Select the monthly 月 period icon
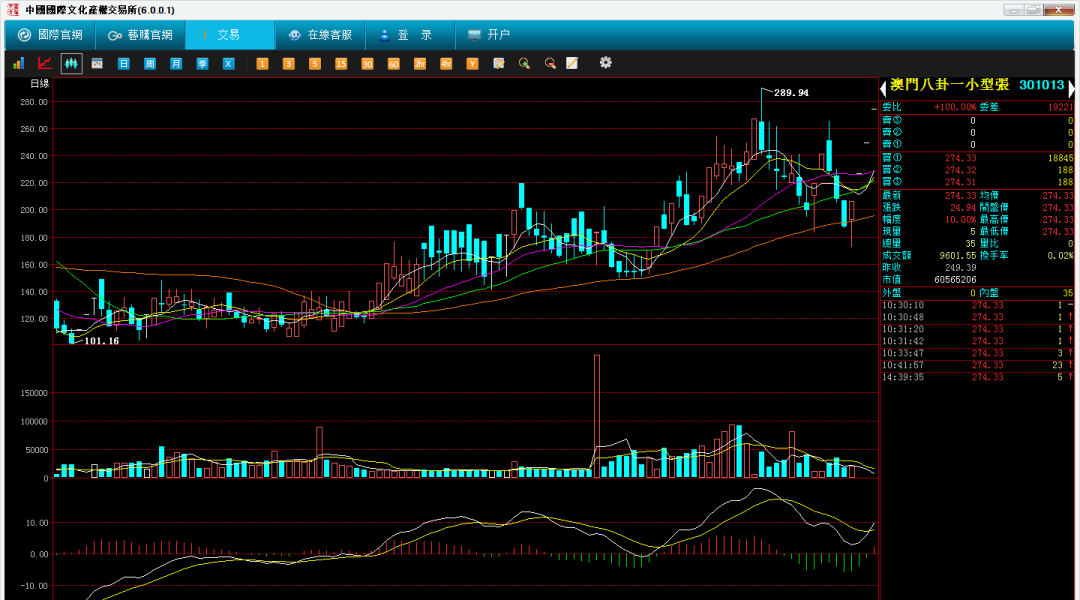Image resolution: width=1080 pixels, height=600 pixels. (x=176, y=63)
